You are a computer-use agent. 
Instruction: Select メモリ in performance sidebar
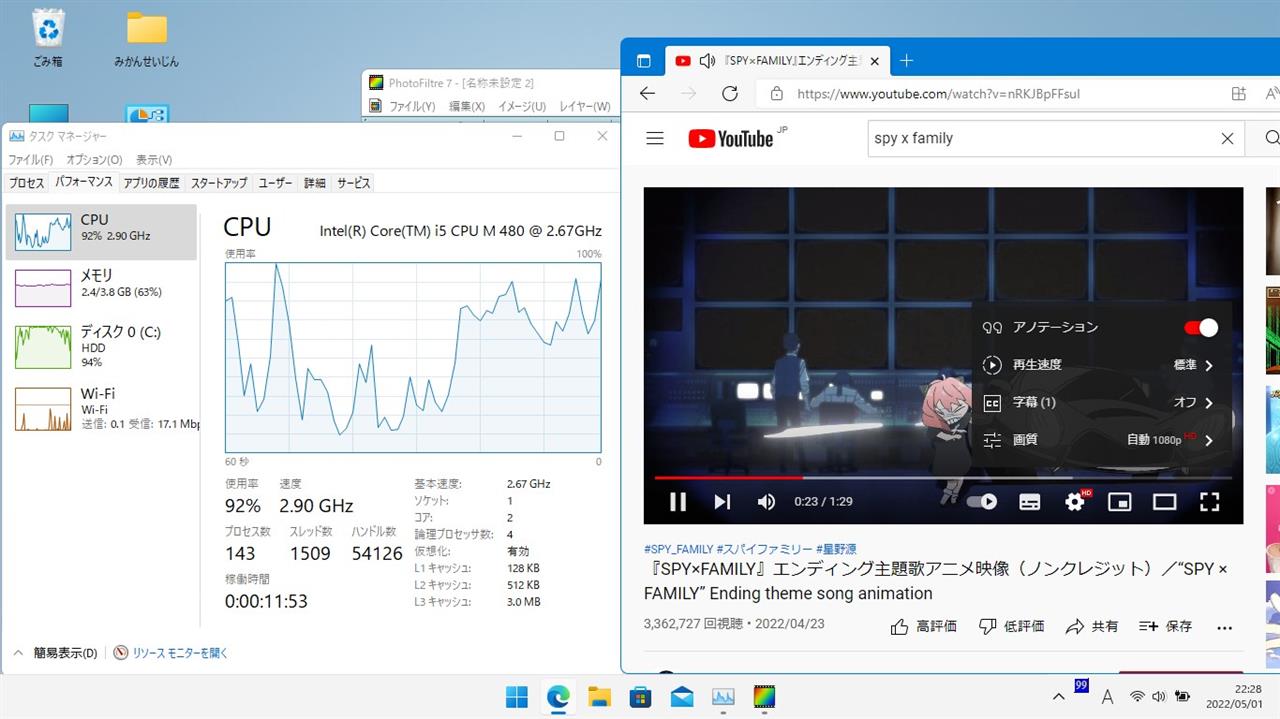[101, 288]
